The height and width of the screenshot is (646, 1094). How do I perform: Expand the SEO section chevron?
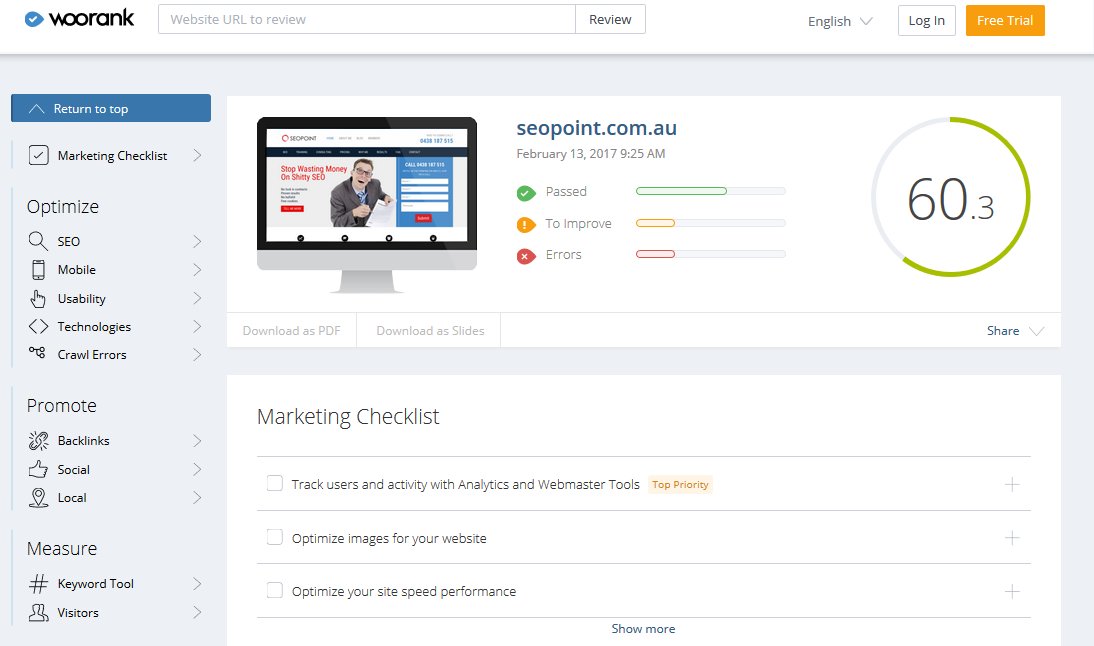pos(197,241)
